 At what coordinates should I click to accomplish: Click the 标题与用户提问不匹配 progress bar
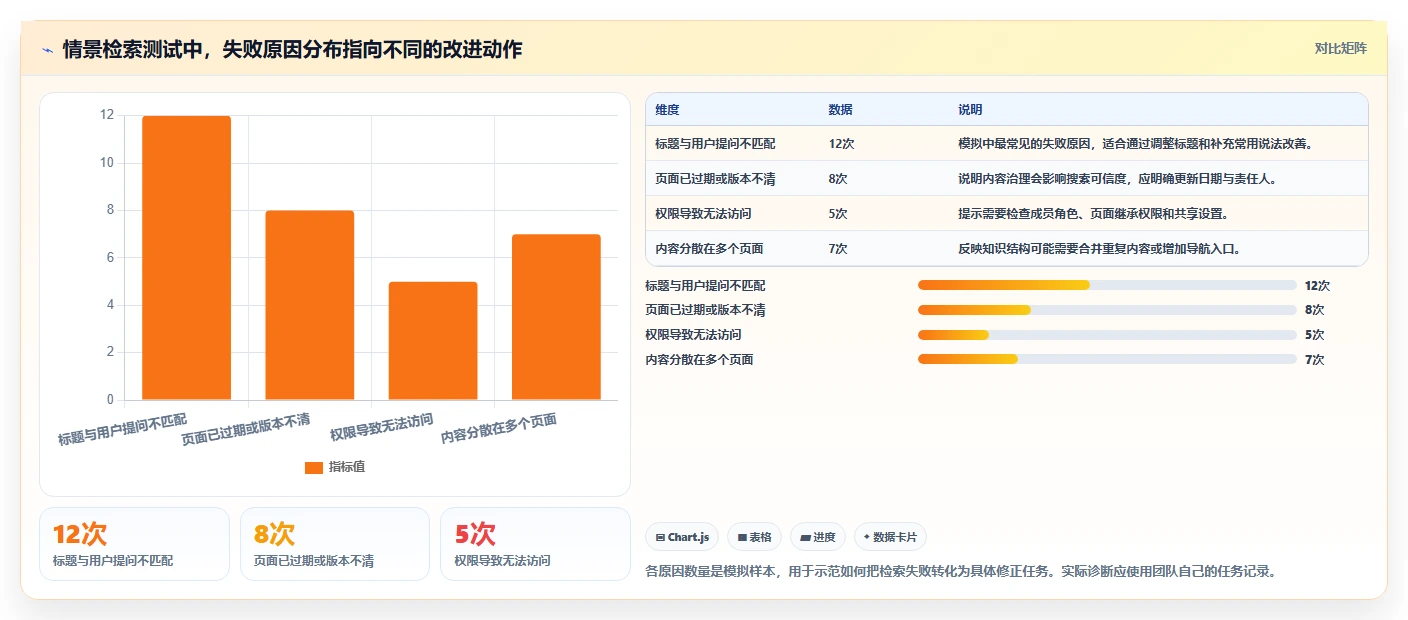click(x=1107, y=285)
